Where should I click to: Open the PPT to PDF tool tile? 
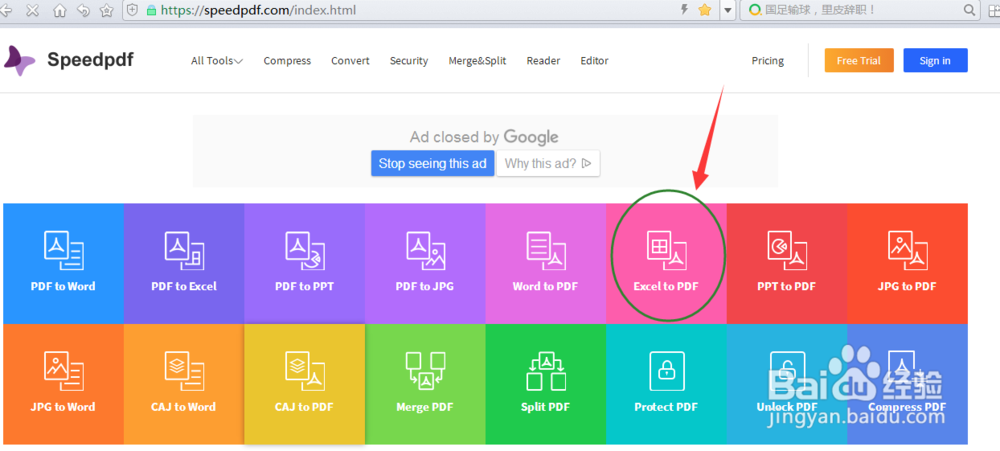[786, 263]
